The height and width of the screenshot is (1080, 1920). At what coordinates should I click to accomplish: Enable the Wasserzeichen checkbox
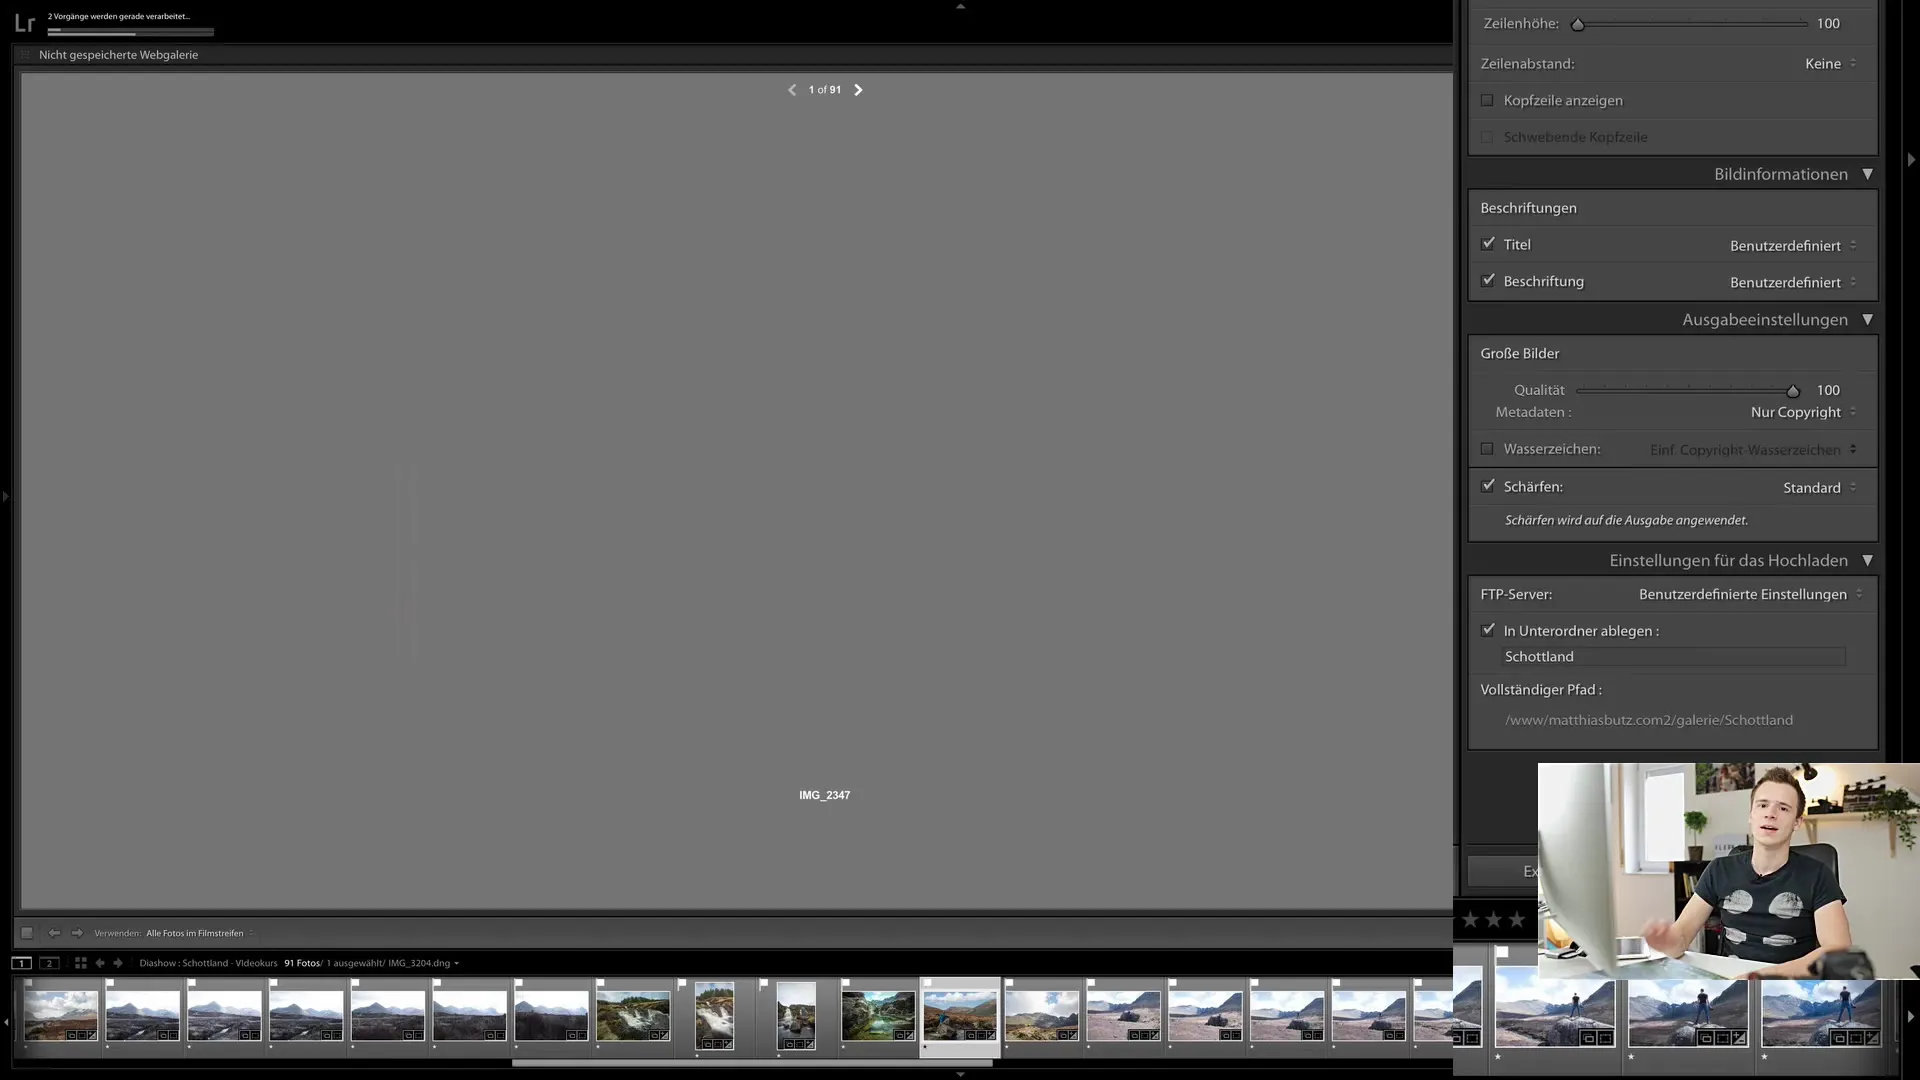[x=1487, y=449]
